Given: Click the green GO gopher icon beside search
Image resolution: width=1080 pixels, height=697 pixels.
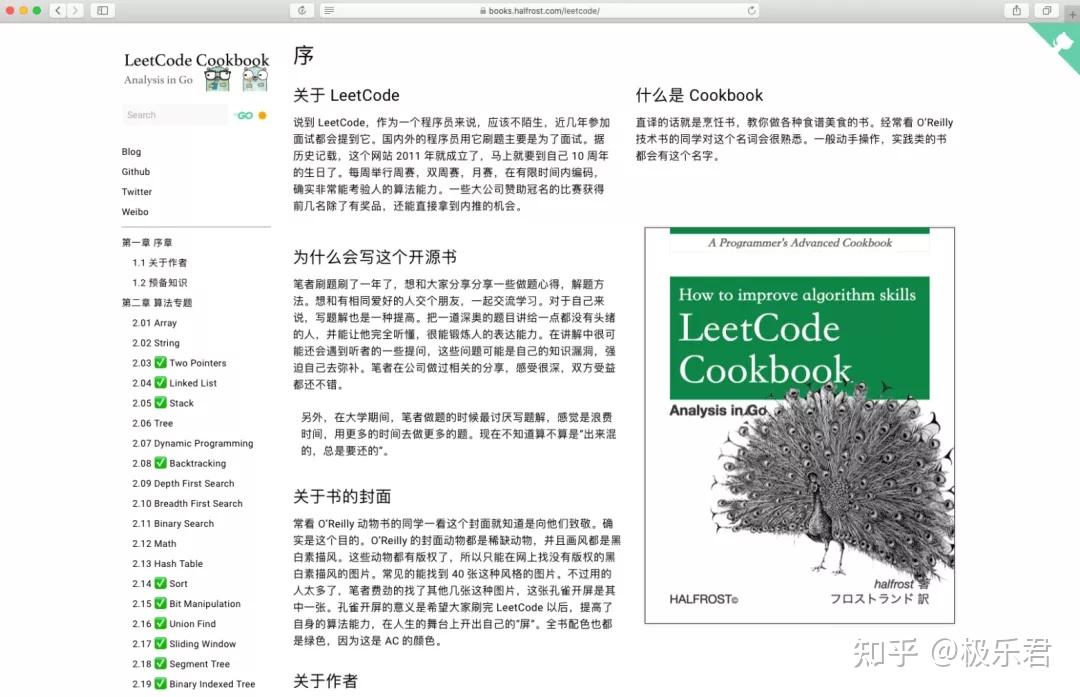Looking at the screenshot, I should pyautogui.click(x=247, y=114).
